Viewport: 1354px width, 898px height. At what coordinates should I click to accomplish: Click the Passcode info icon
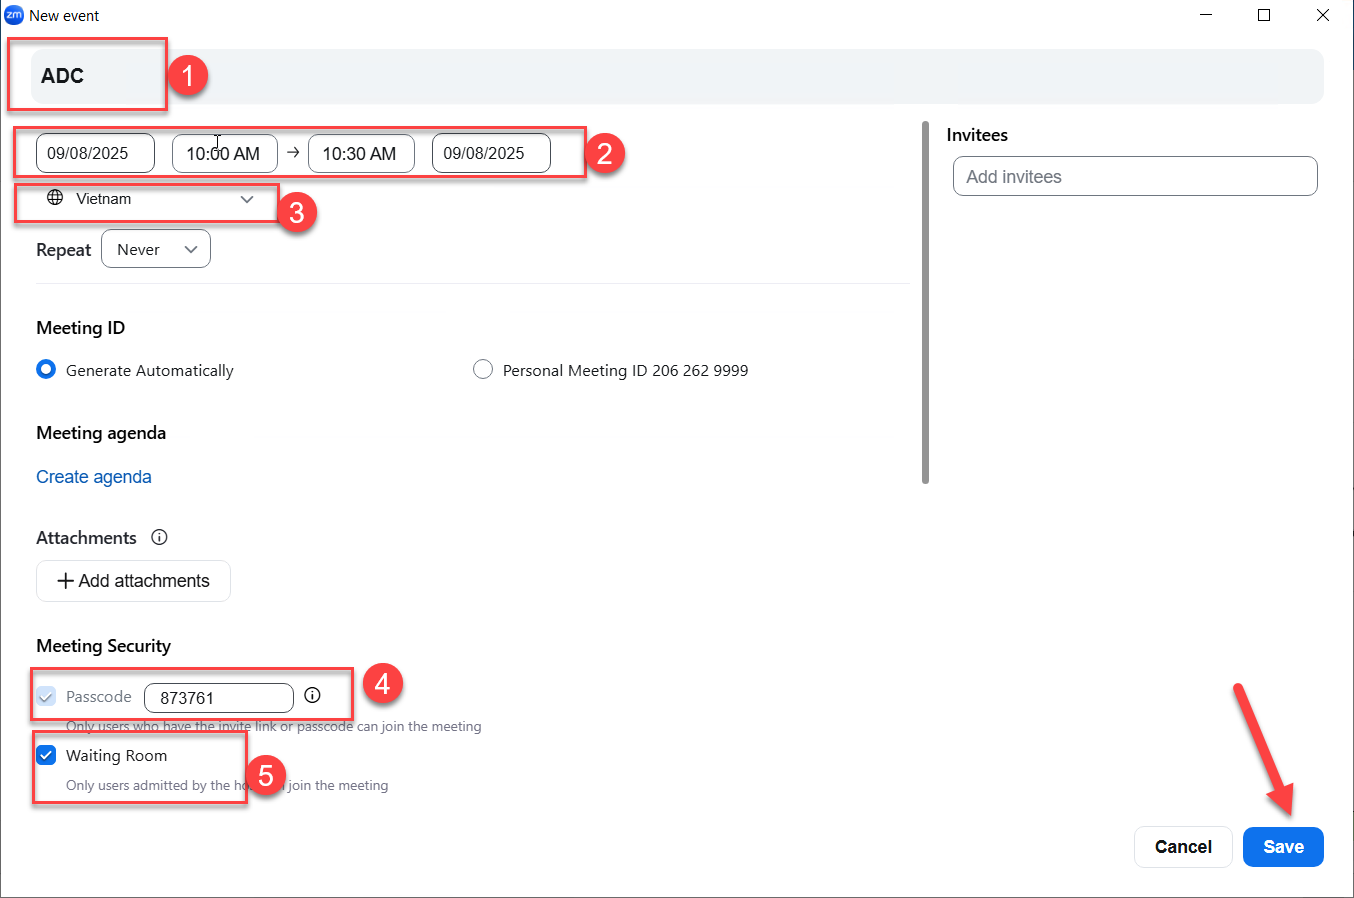[312, 695]
